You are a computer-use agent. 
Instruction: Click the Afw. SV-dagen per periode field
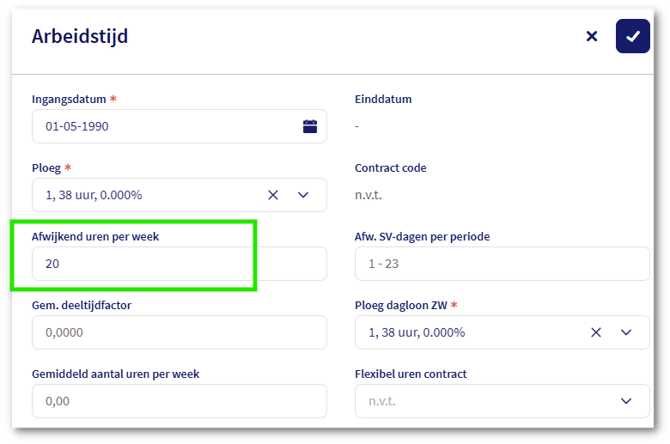(502, 264)
